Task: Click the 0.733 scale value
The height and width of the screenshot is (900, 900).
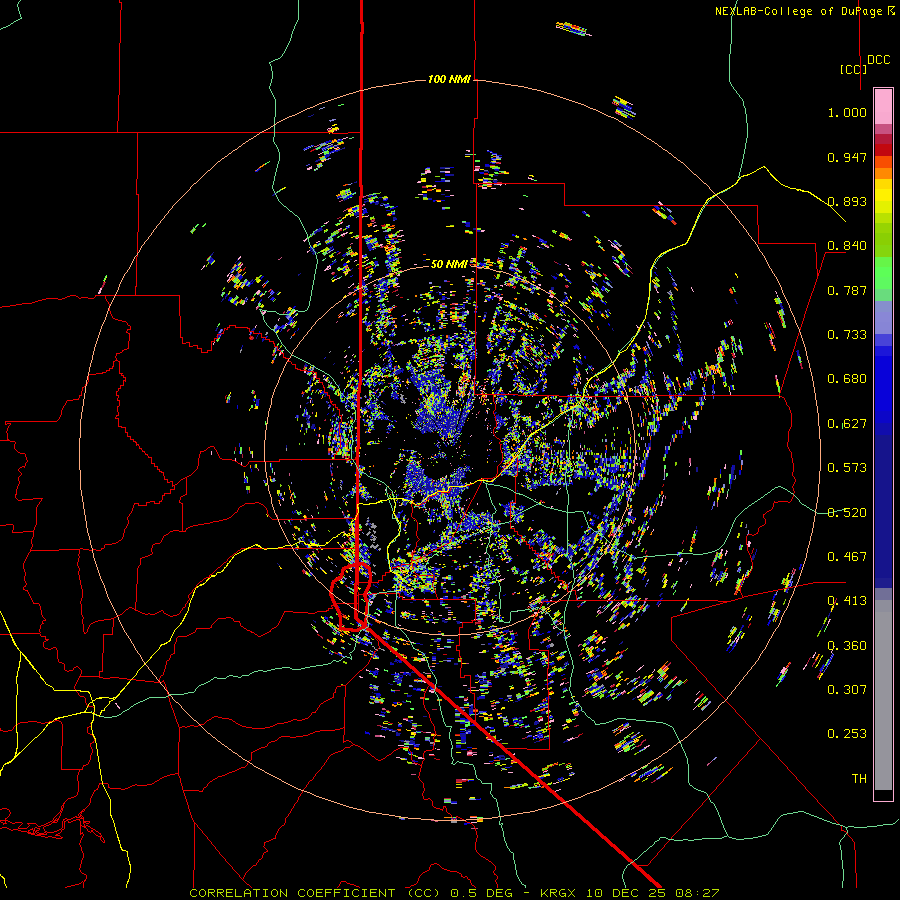Action: [x=847, y=335]
